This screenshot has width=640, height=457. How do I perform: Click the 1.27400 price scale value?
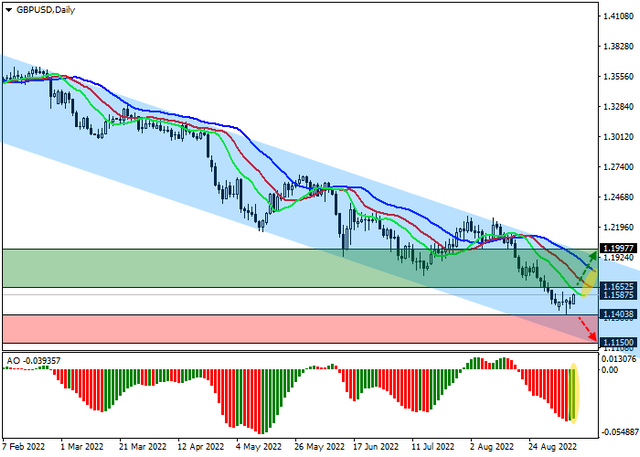[x=618, y=167]
